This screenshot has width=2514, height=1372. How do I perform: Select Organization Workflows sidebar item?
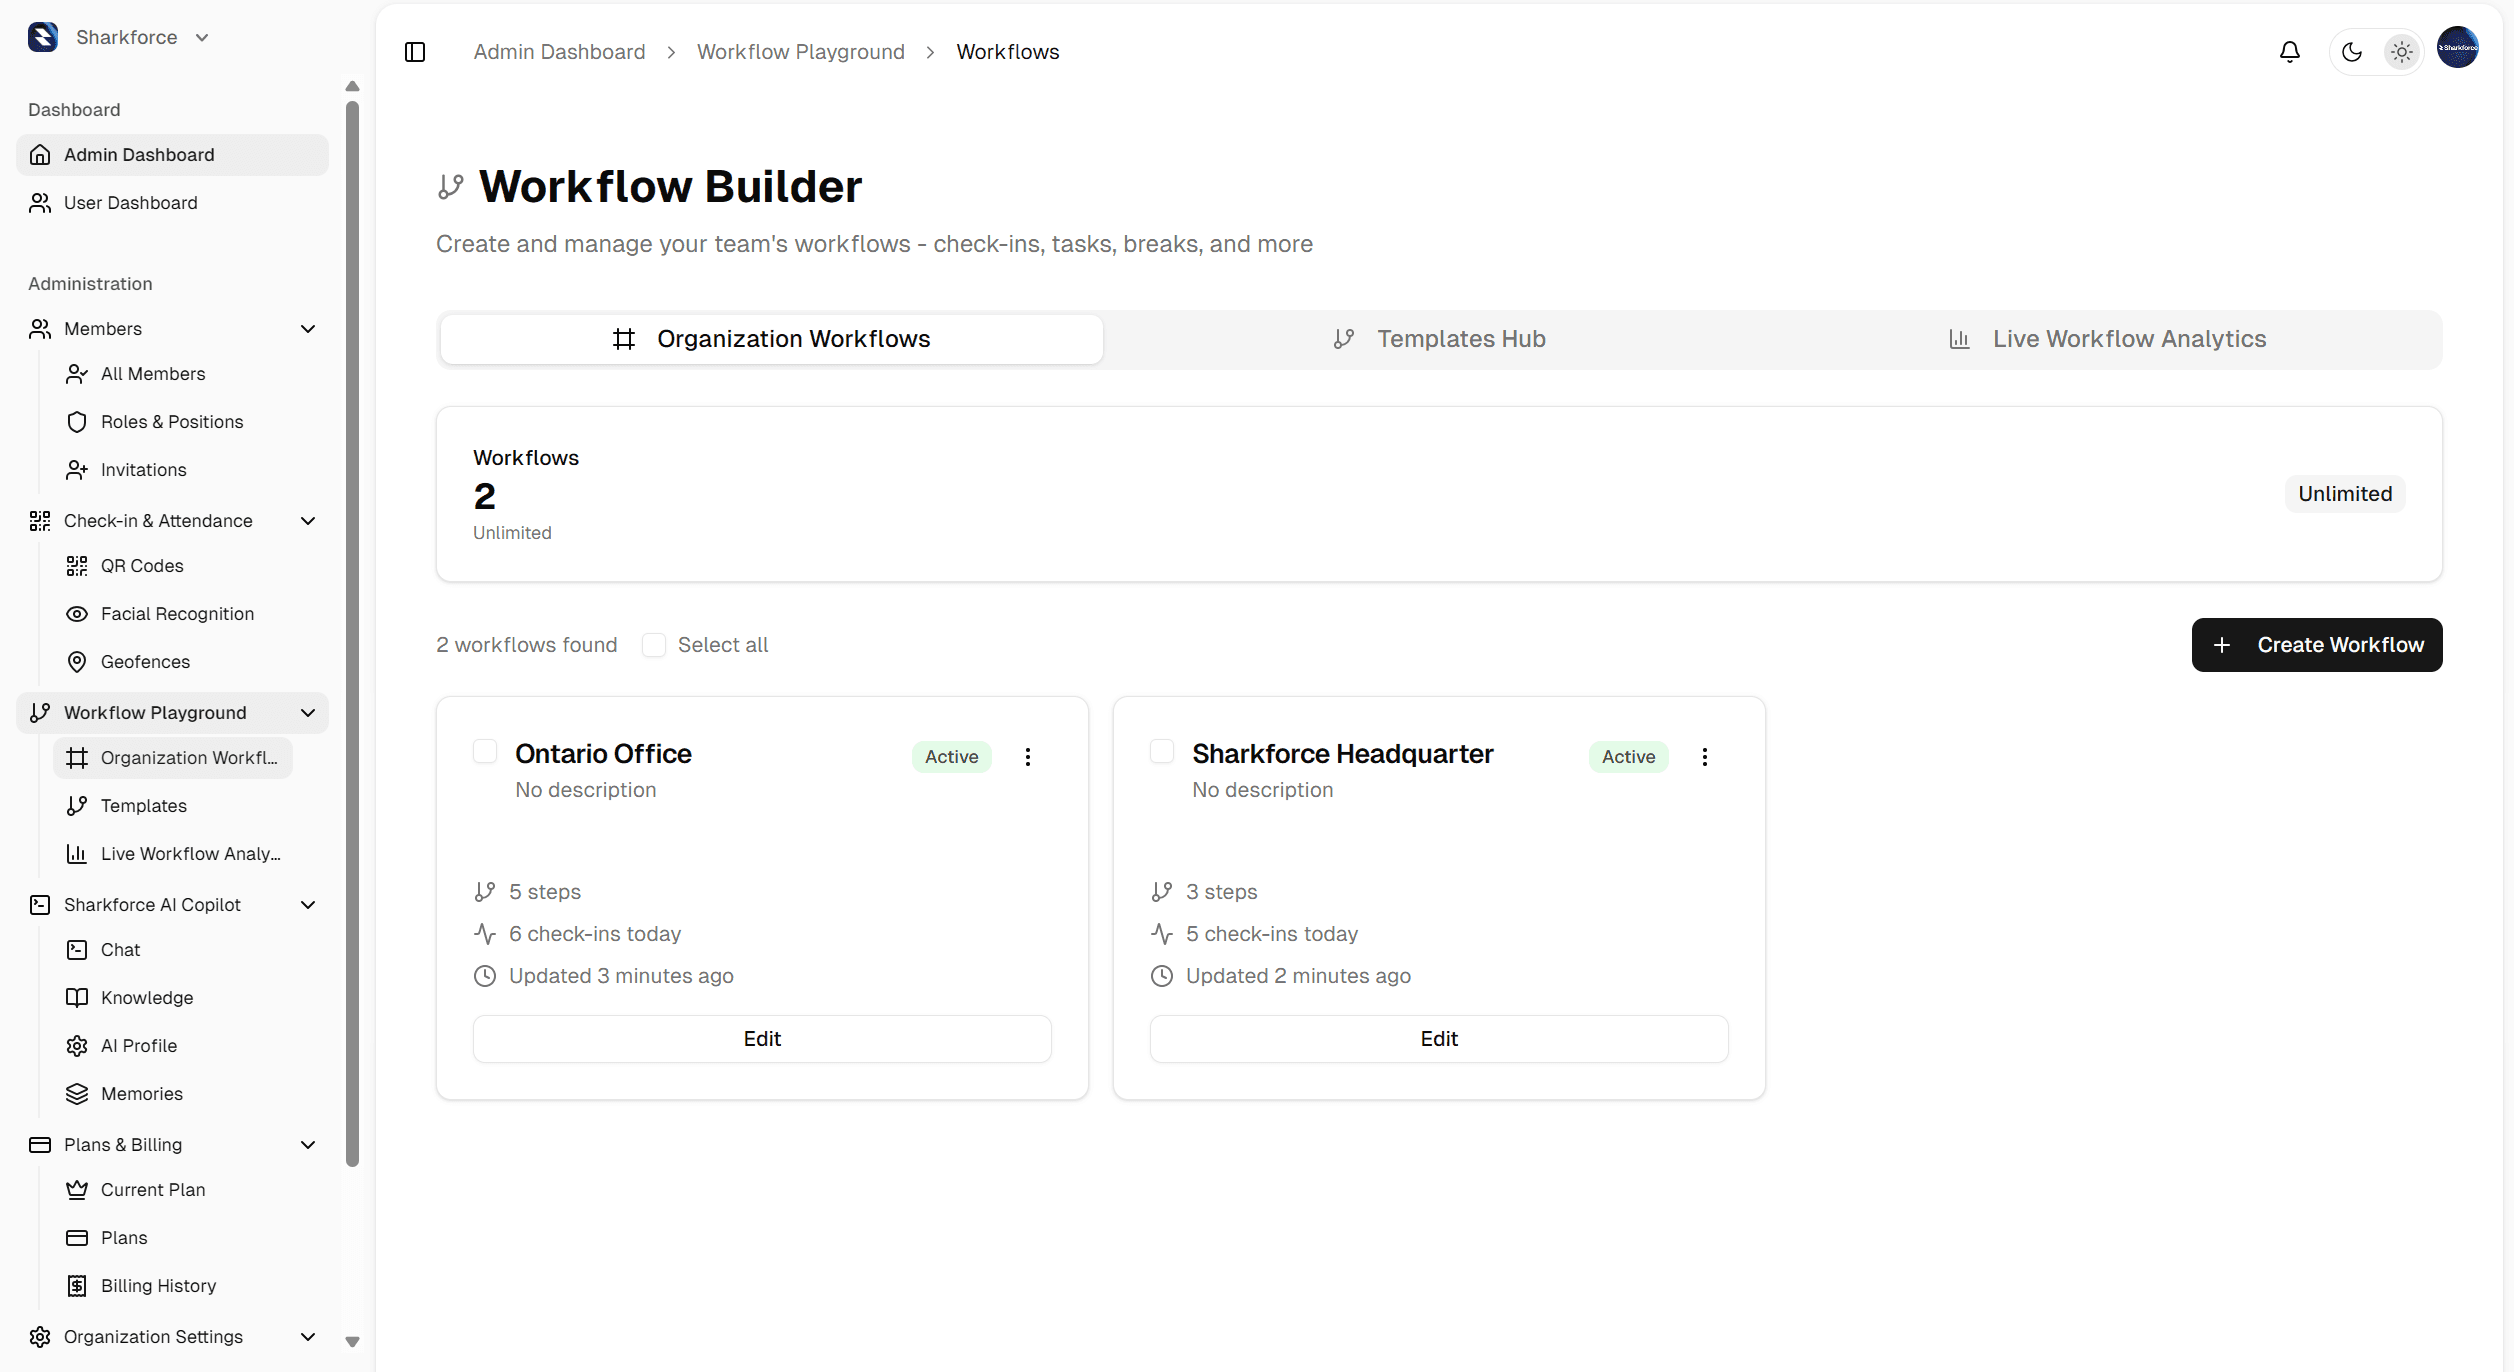click(173, 758)
